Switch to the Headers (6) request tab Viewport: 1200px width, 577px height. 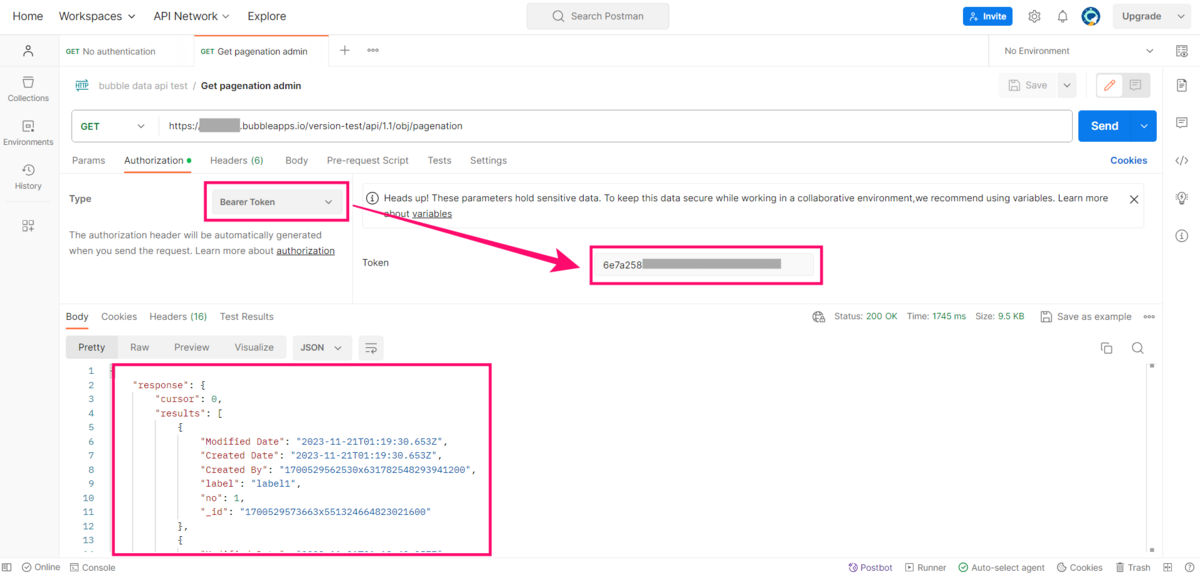coord(236,160)
